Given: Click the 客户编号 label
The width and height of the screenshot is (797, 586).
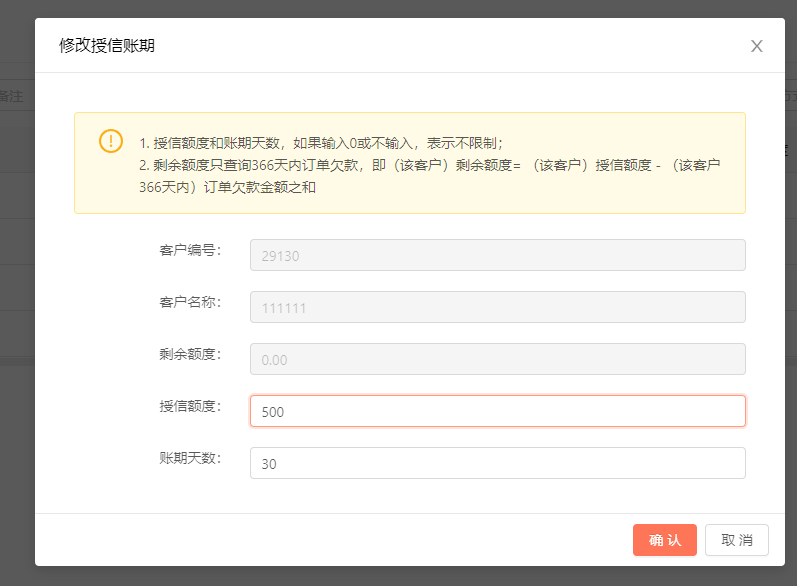Looking at the screenshot, I should (190, 250).
